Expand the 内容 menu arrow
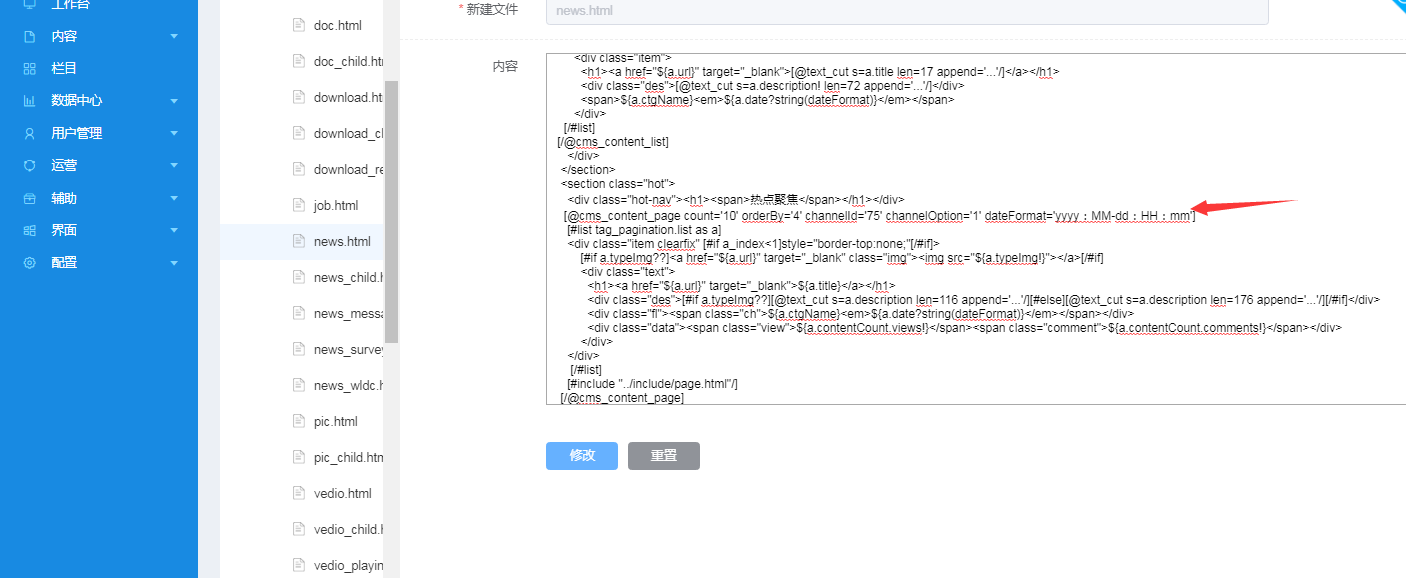 [174, 37]
